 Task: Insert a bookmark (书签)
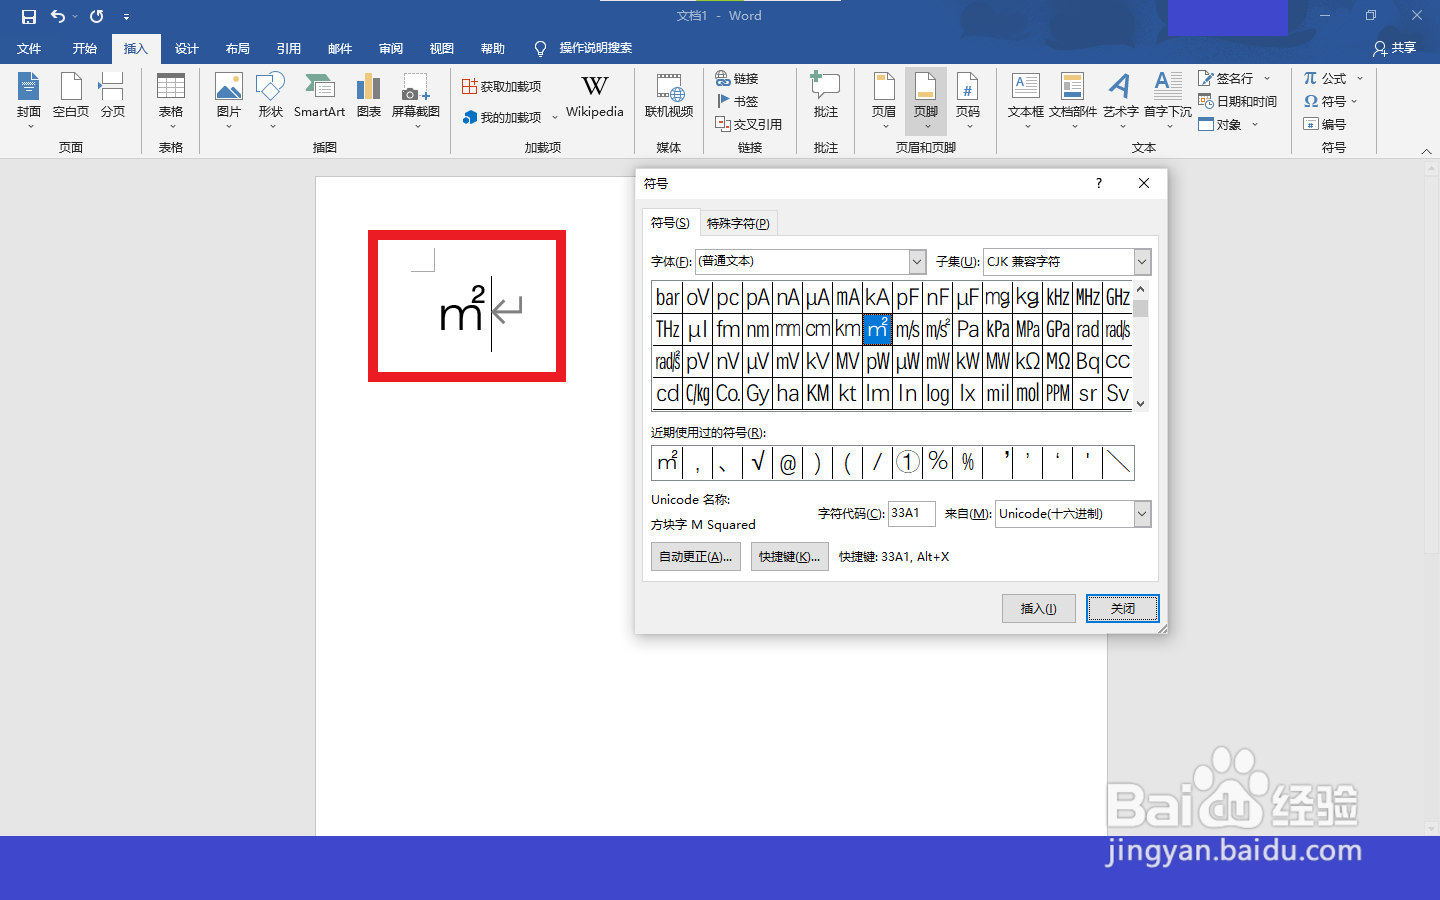click(x=737, y=101)
